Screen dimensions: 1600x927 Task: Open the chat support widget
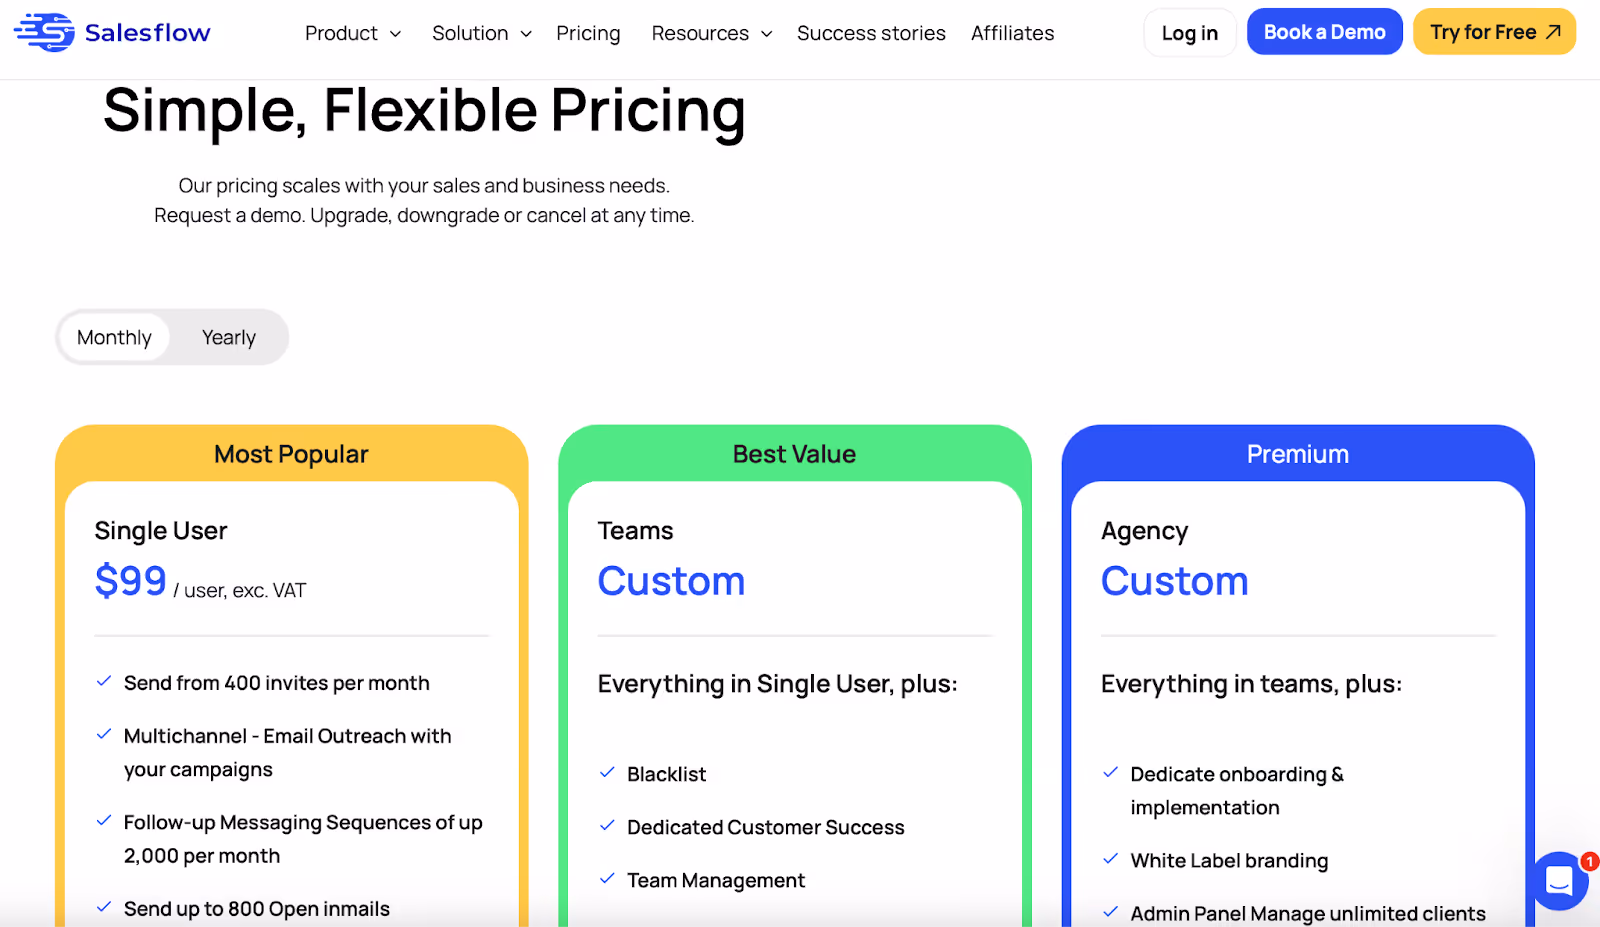pyautogui.click(x=1559, y=881)
